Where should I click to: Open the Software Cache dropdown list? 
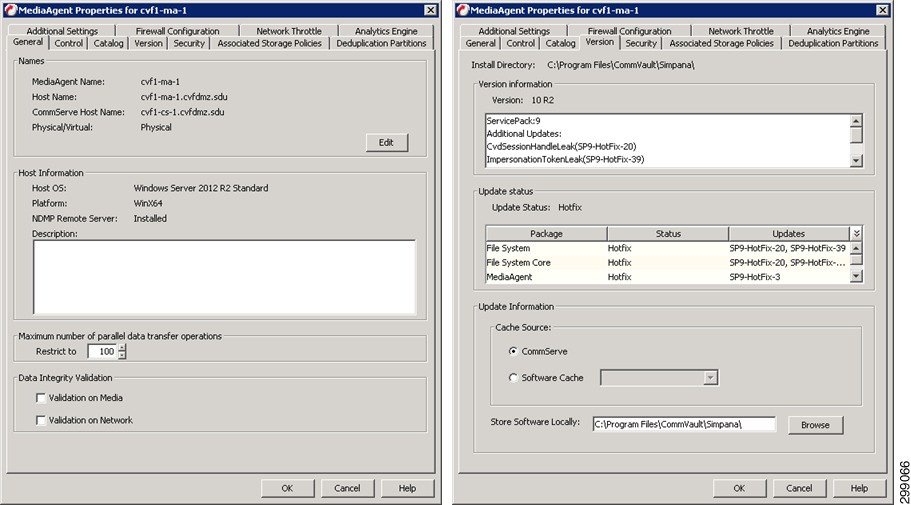click(710, 378)
